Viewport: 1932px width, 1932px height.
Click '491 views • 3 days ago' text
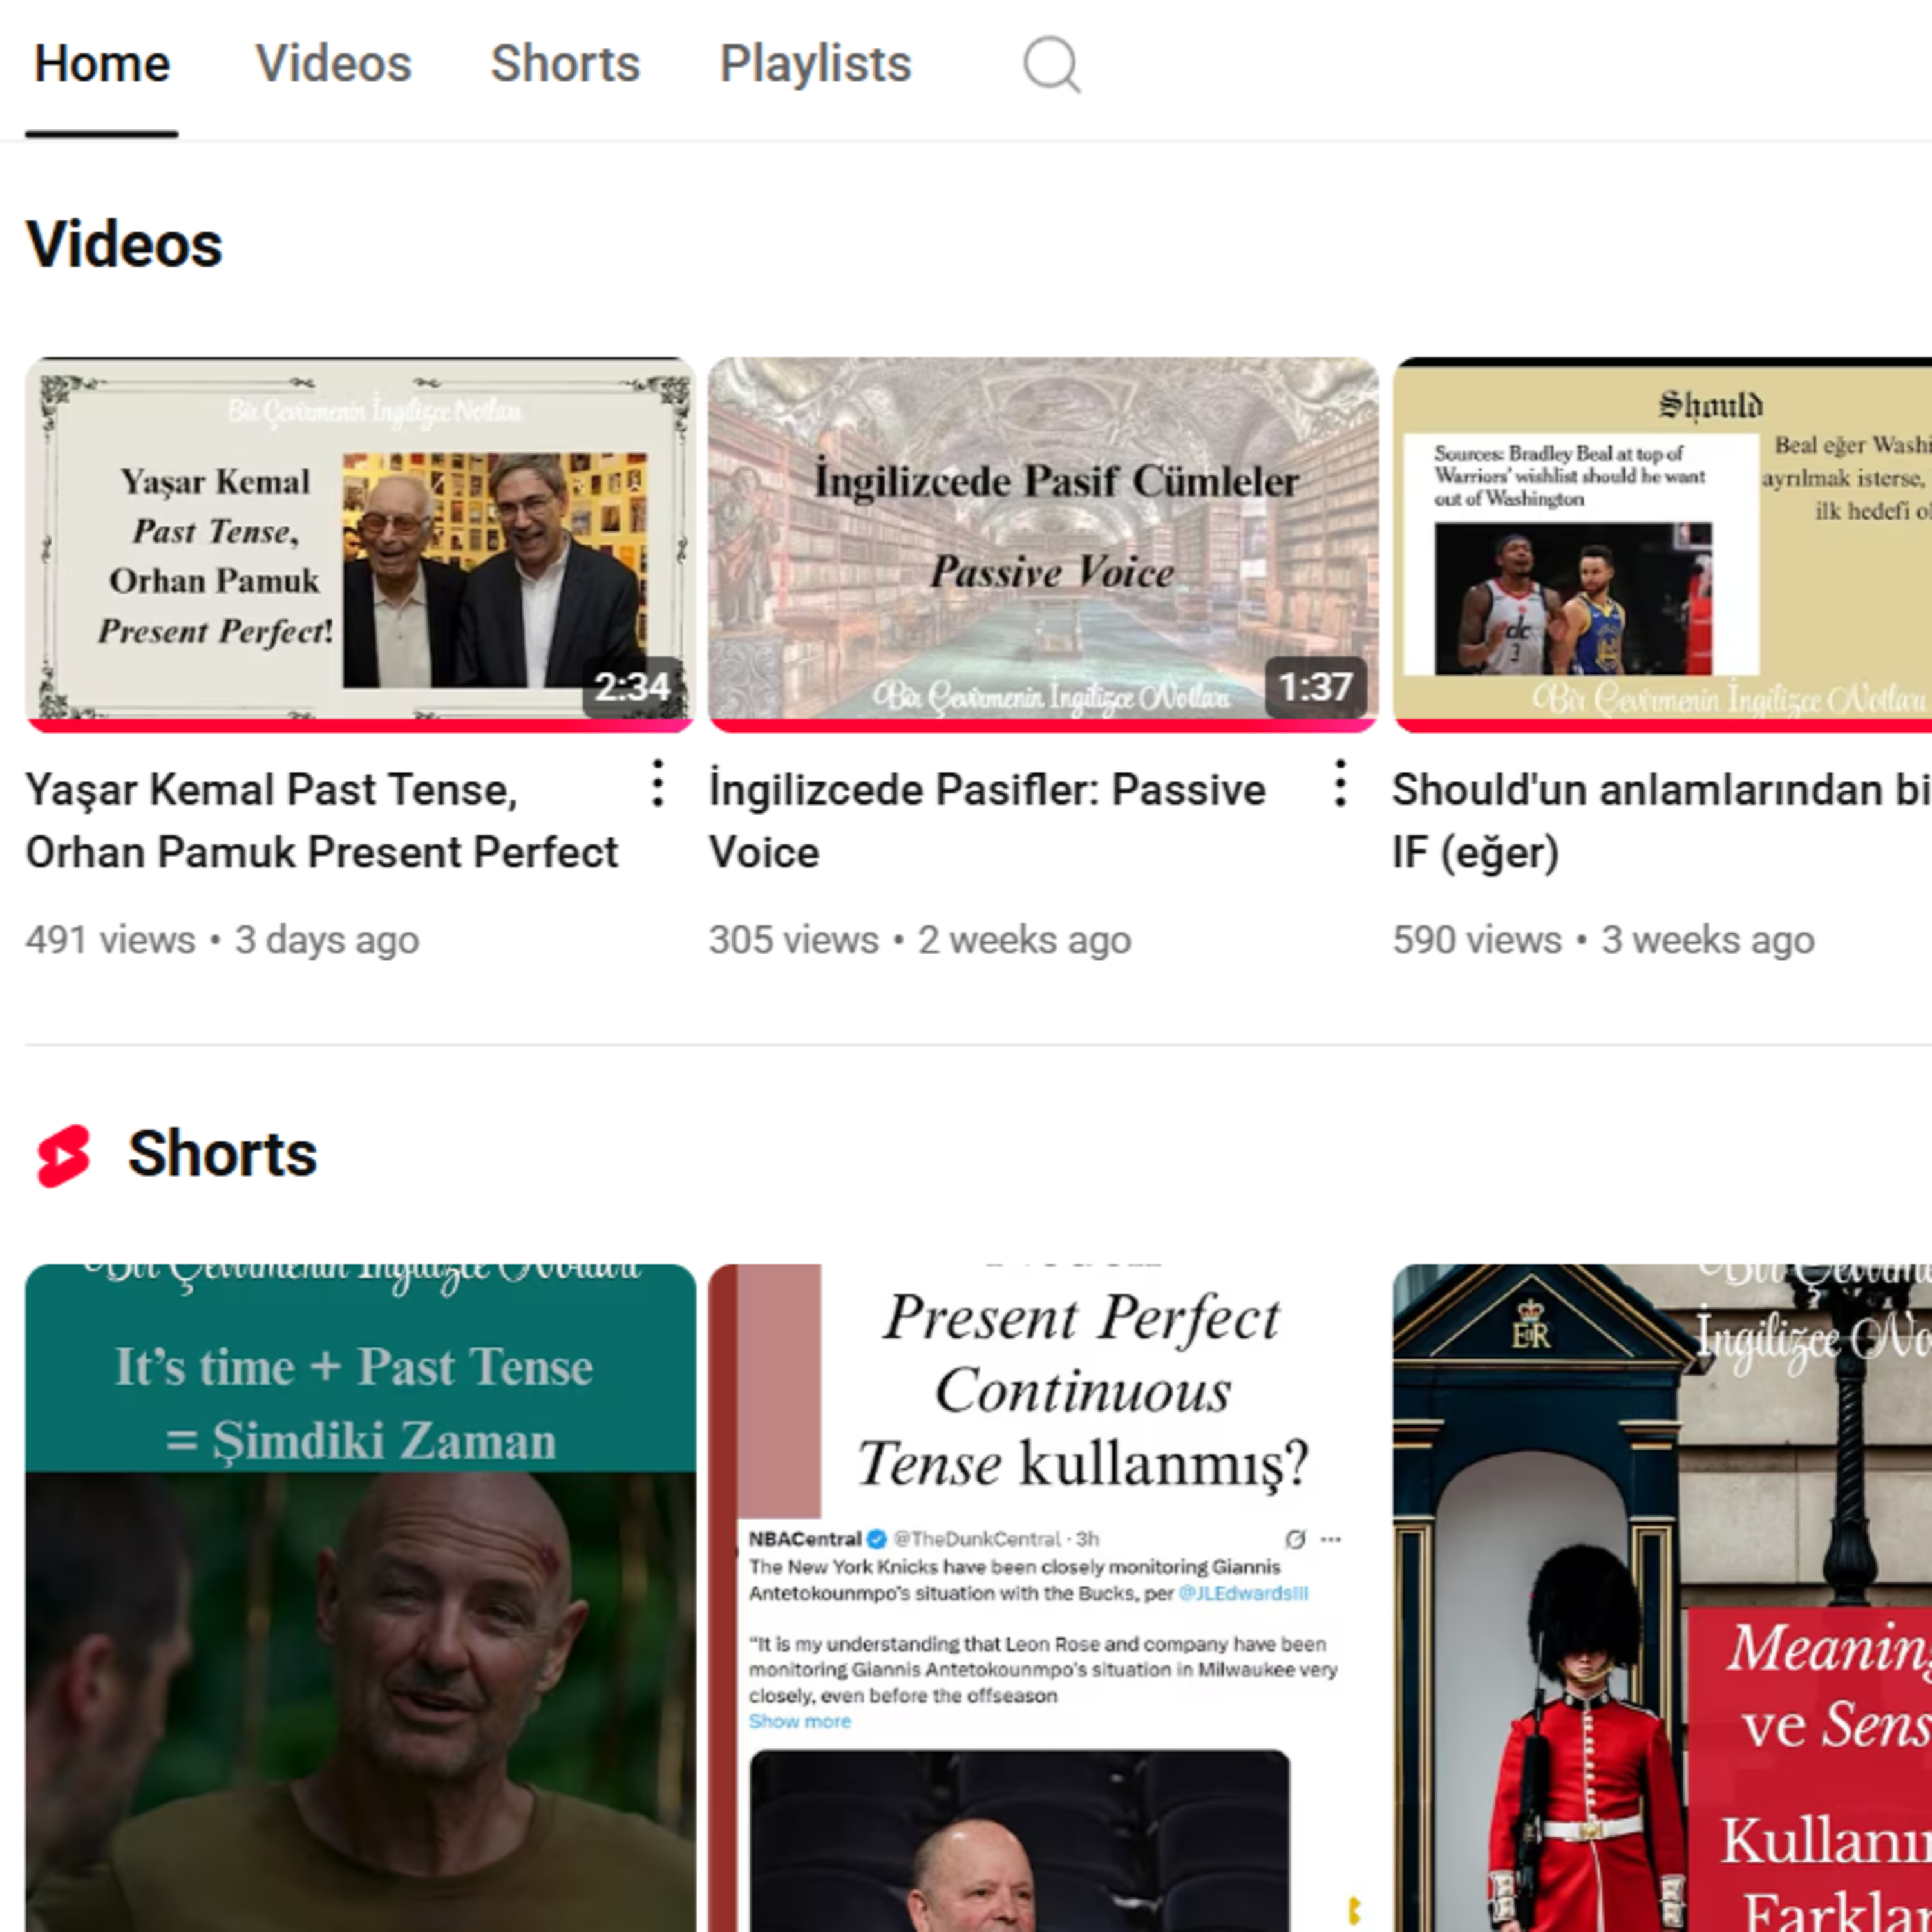[222, 940]
